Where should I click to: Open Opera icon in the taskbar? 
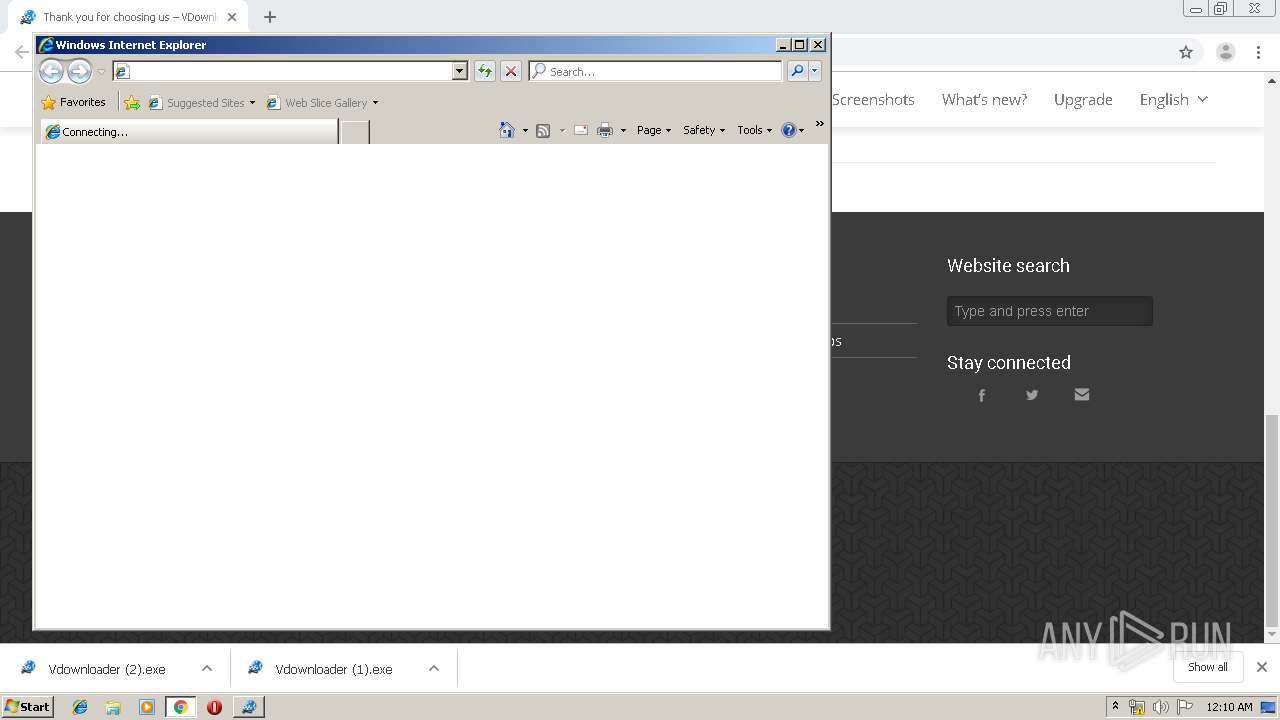(214, 707)
